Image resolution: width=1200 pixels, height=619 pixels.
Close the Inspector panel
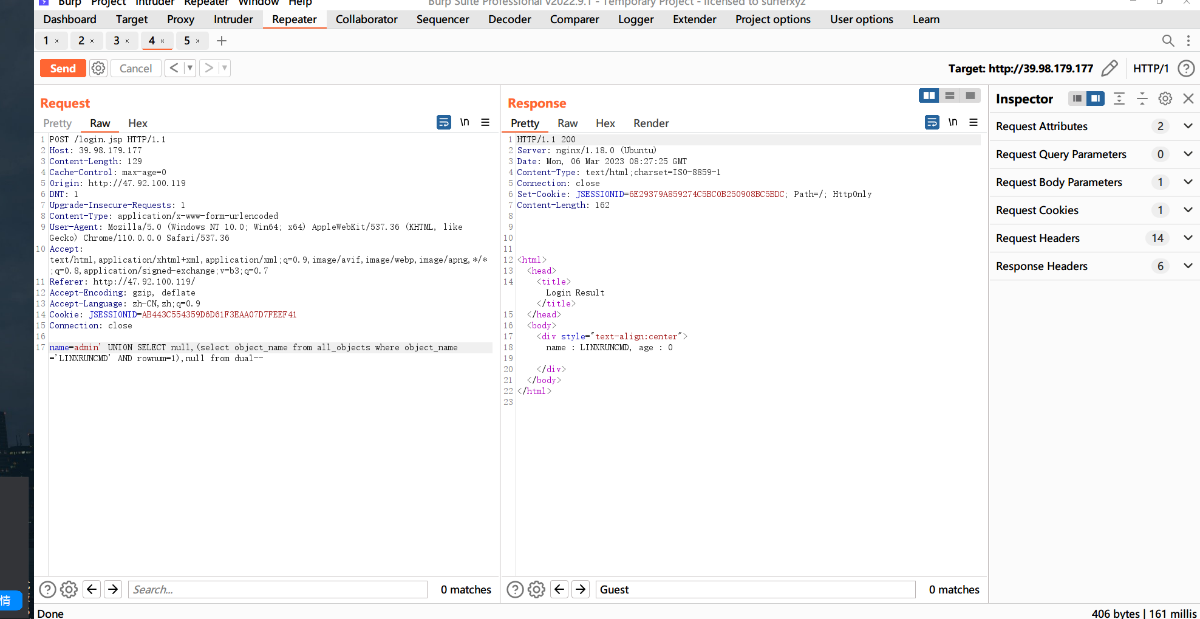tap(1188, 99)
